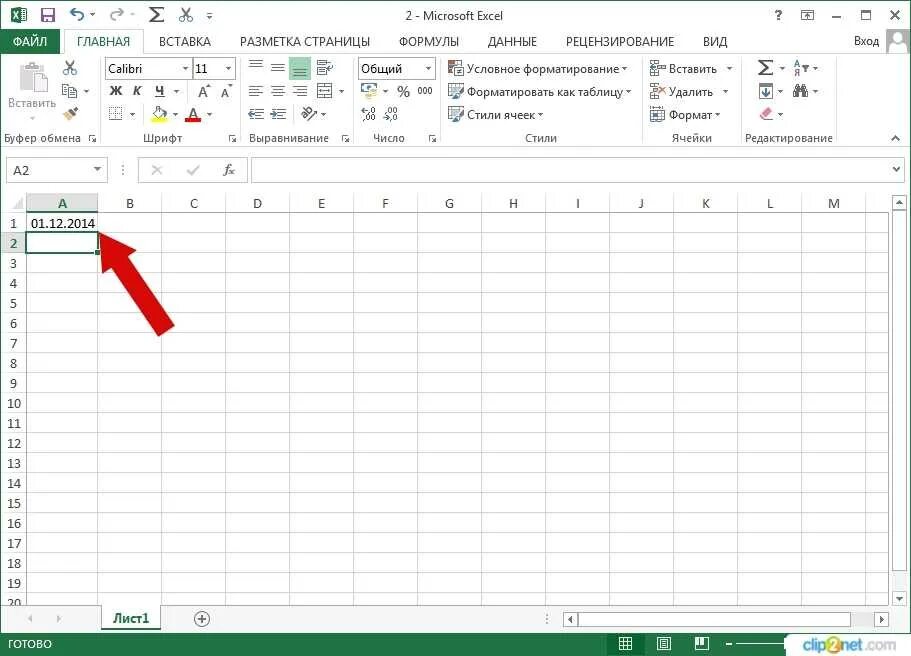
Task: Increase the cell indent
Action: (278, 114)
